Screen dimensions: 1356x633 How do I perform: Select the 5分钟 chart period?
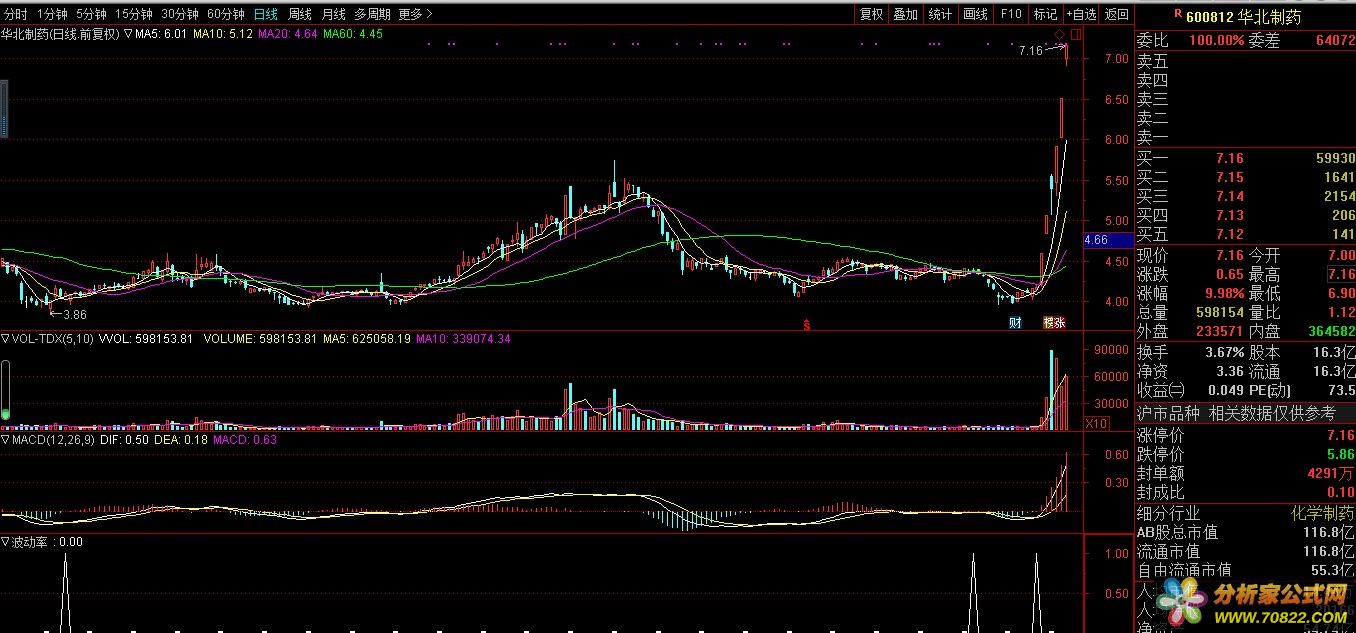coord(91,14)
